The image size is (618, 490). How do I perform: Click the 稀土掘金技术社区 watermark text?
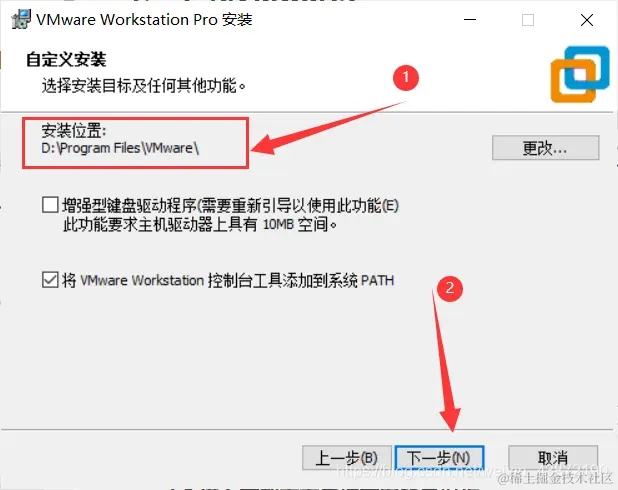point(556,477)
